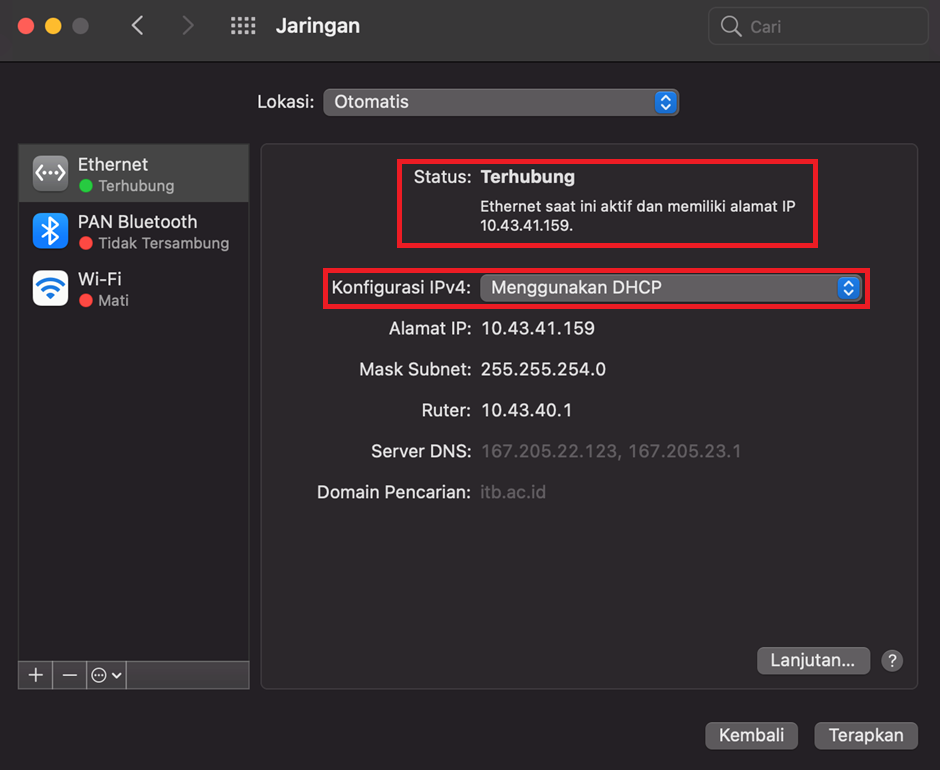
Task: Click the Wi-Fi icon in sidebar
Action: [50, 288]
